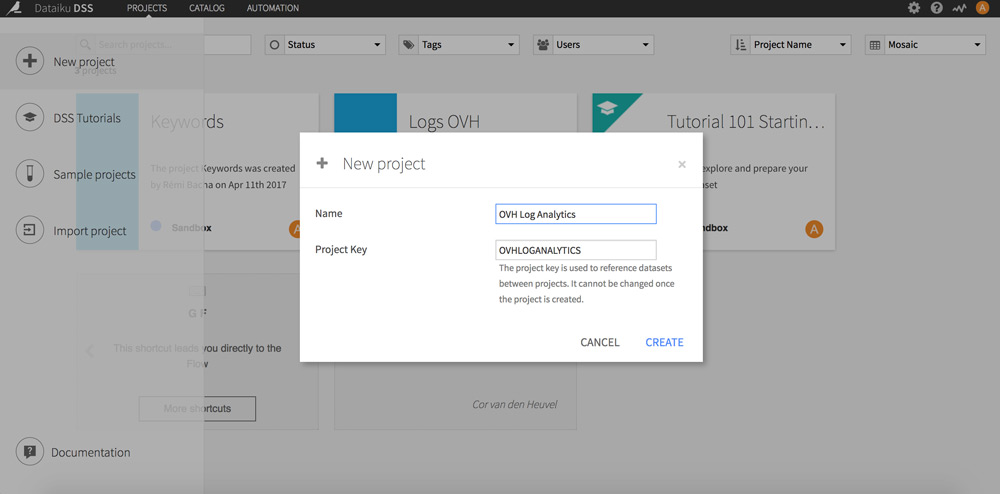Image resolution: width=1000 pixels, height=494 pixels.
Task: Open the Status filter dropdown
Action: (x=325, y=45)
